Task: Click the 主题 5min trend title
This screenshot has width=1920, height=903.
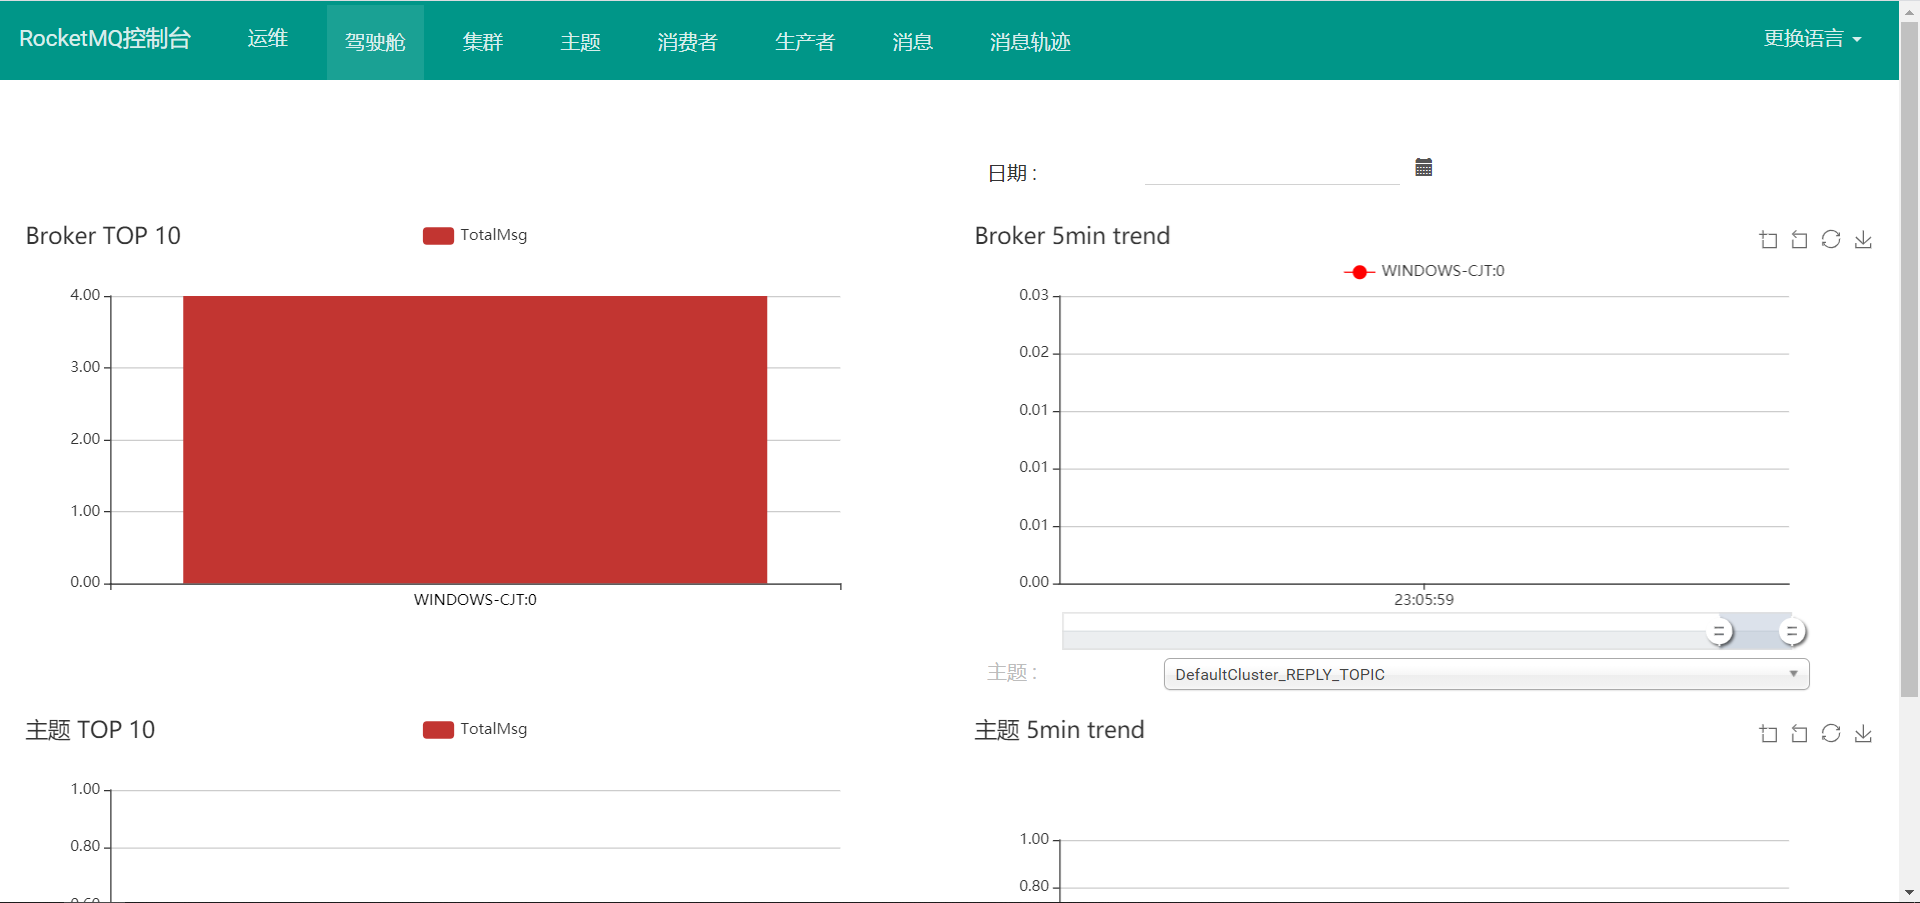Action: (x=1059, y=730)
